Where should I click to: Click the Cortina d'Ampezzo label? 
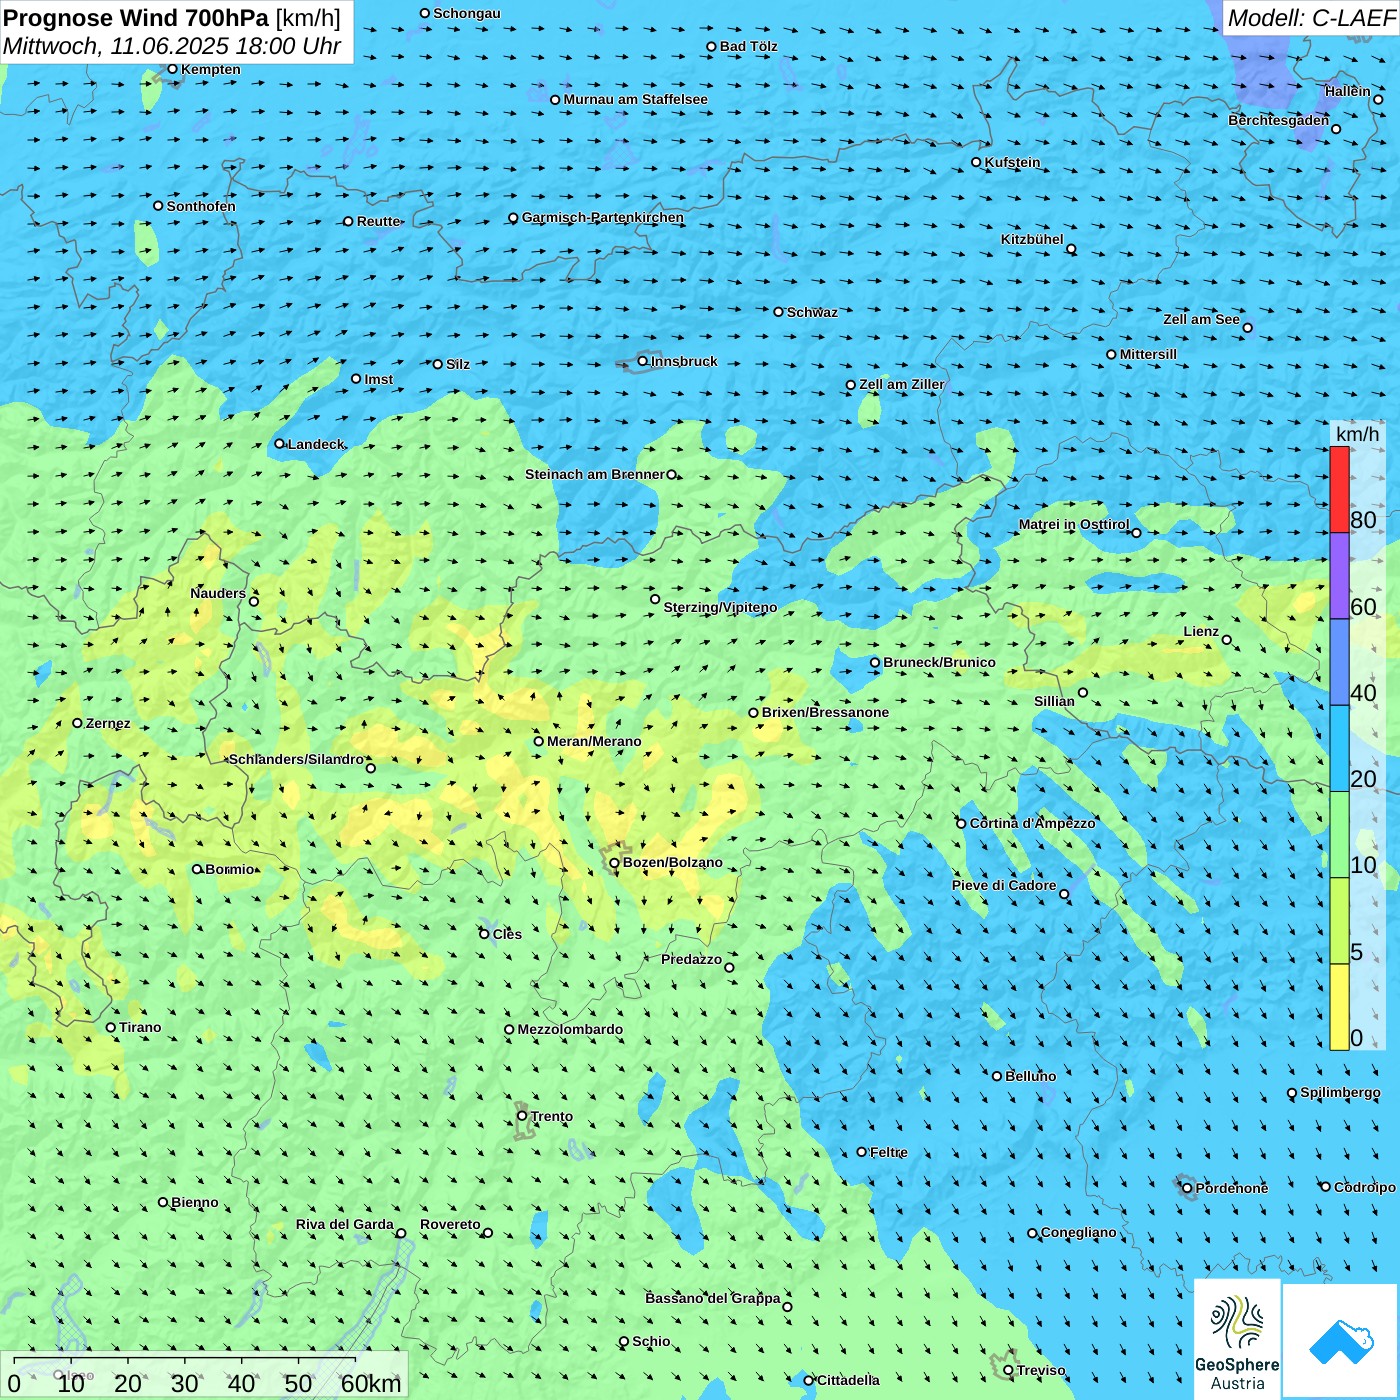pyautogui.click(x=1032, y=823)
